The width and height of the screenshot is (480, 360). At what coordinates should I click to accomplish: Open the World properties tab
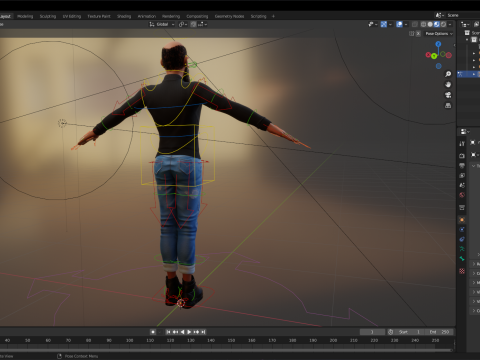[462, 195]
